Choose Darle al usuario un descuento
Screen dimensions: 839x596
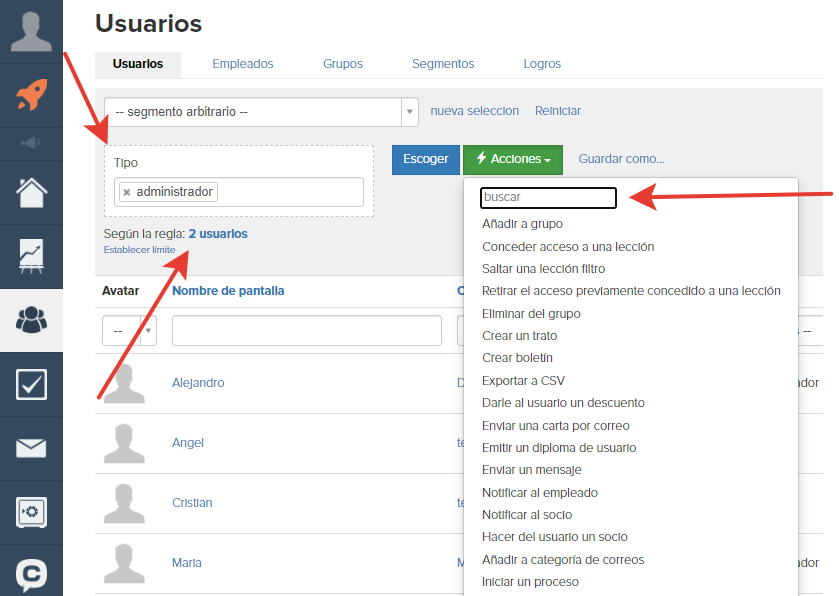tap(563, 403)
